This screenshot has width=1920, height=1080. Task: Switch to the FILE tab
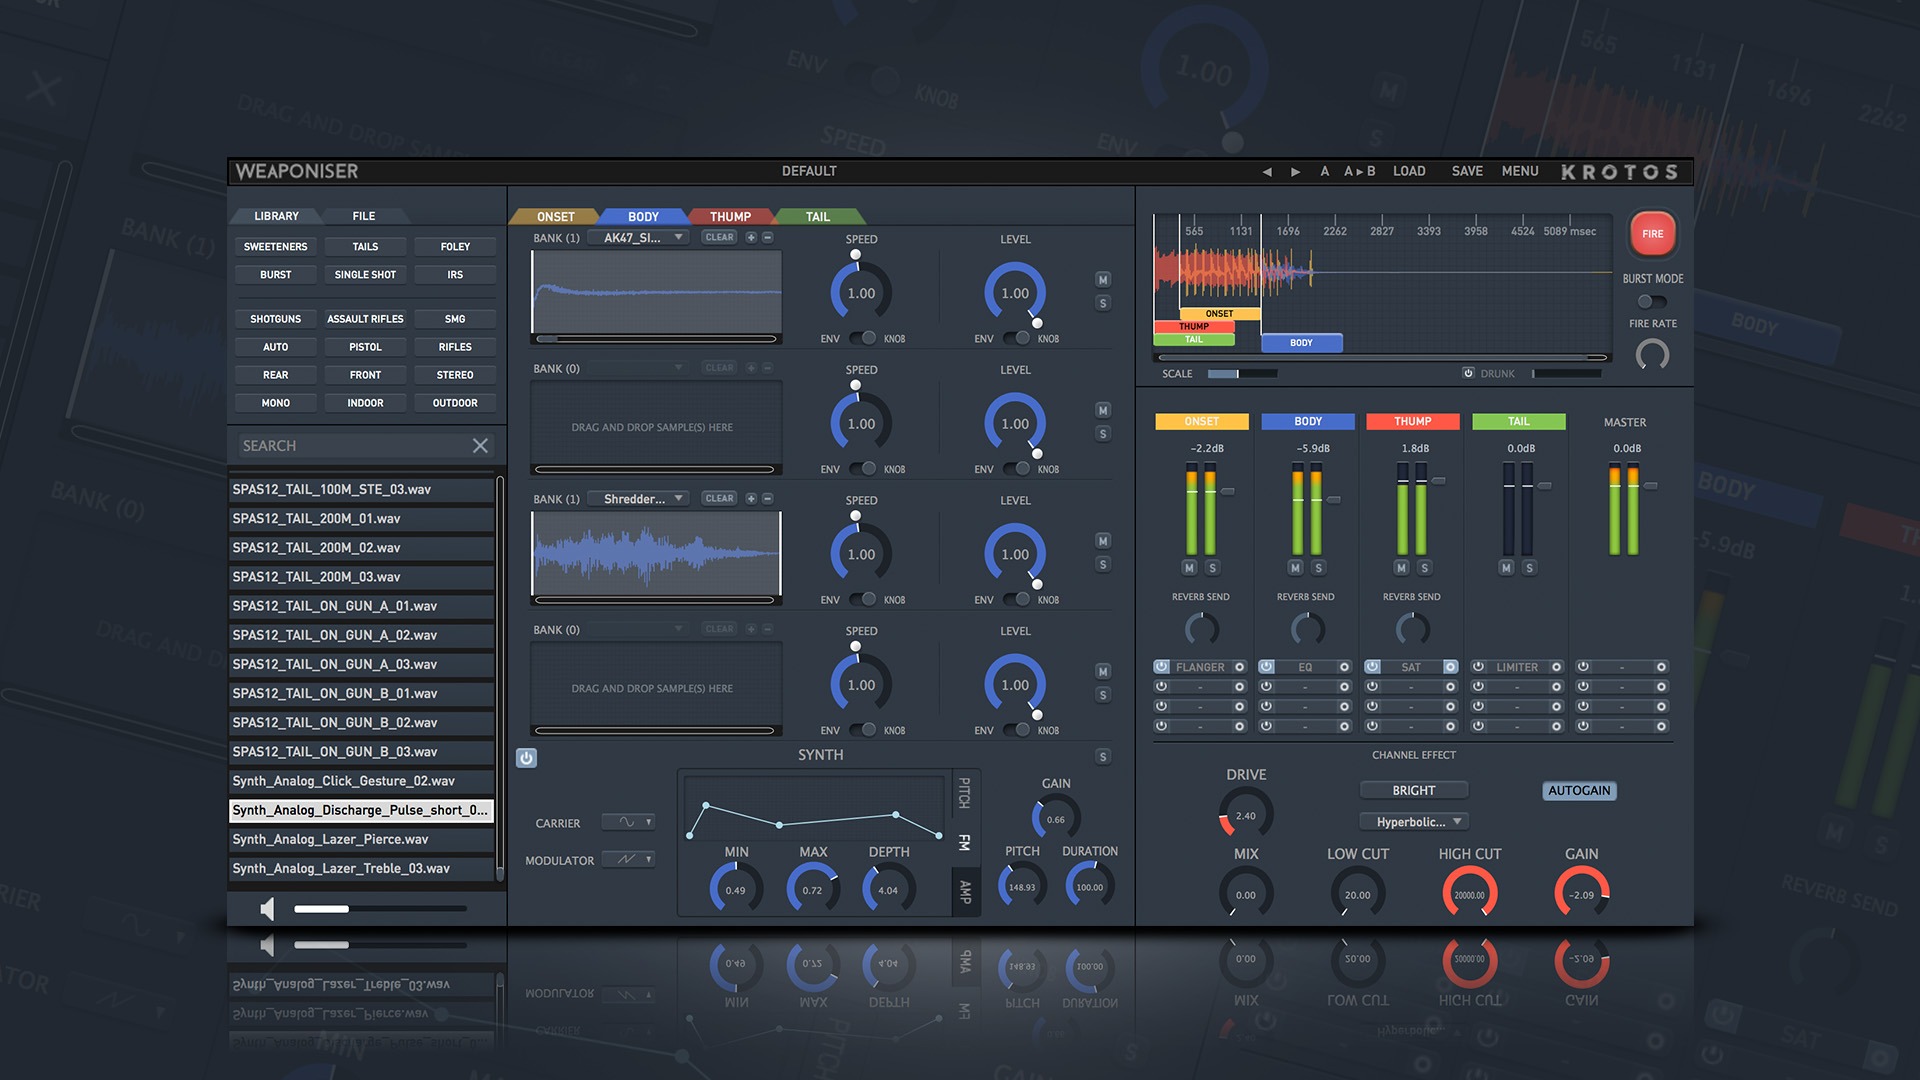[364, 216]
